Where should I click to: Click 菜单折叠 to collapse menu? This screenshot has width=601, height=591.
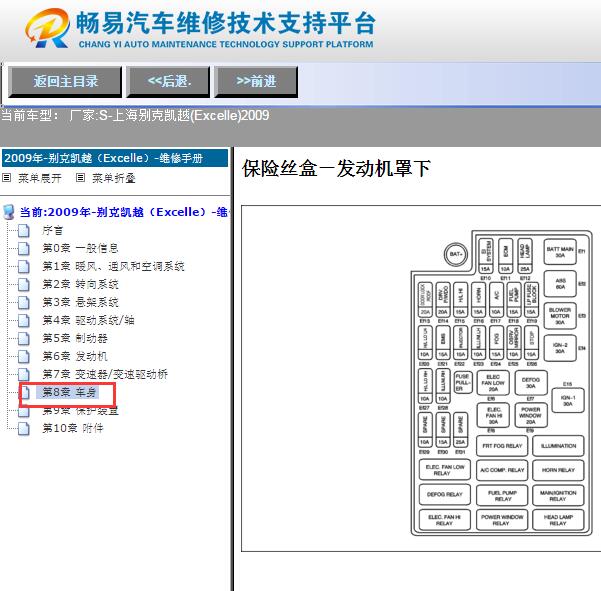click(114, 178)
